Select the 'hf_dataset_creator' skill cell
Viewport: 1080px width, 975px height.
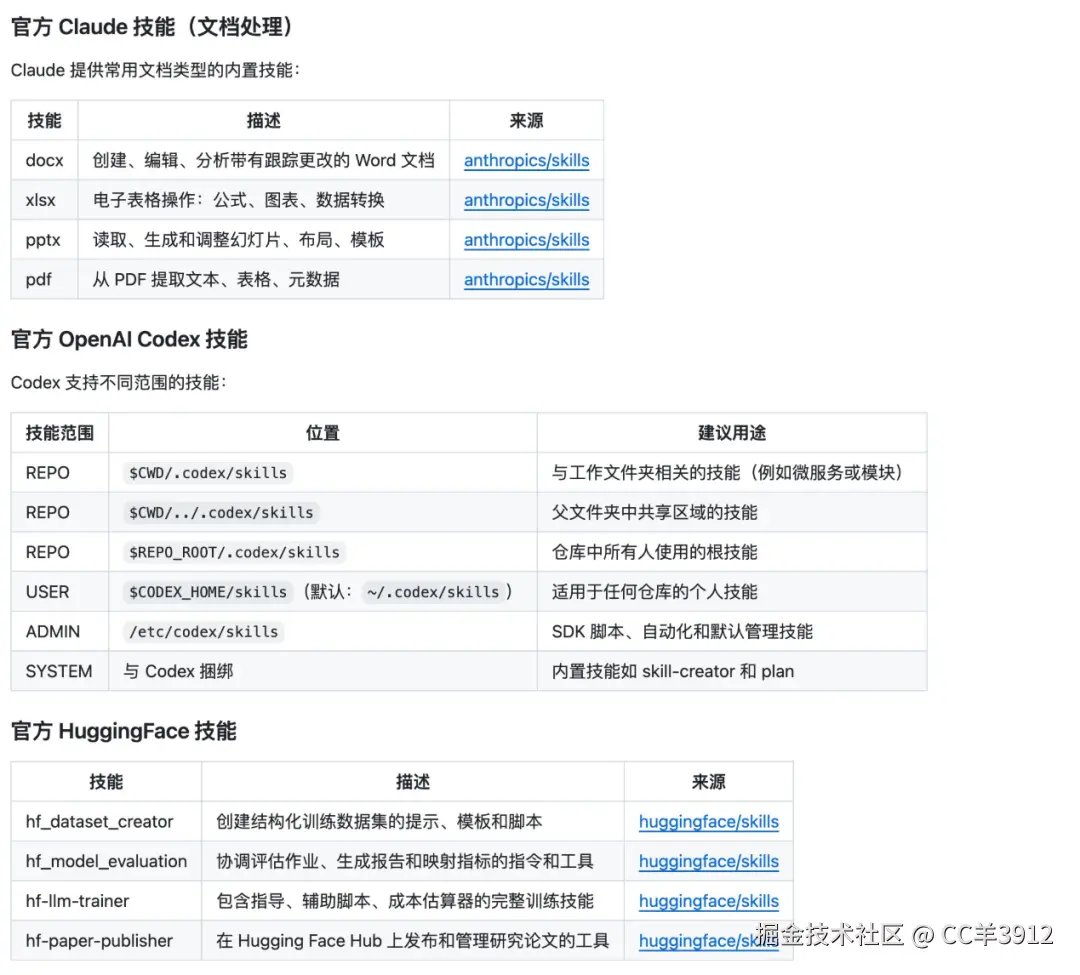point(106,822)
